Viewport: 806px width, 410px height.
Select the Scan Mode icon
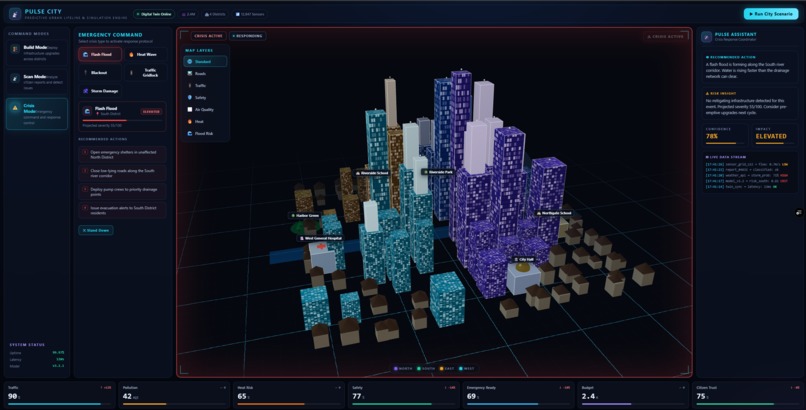(15, 79)
